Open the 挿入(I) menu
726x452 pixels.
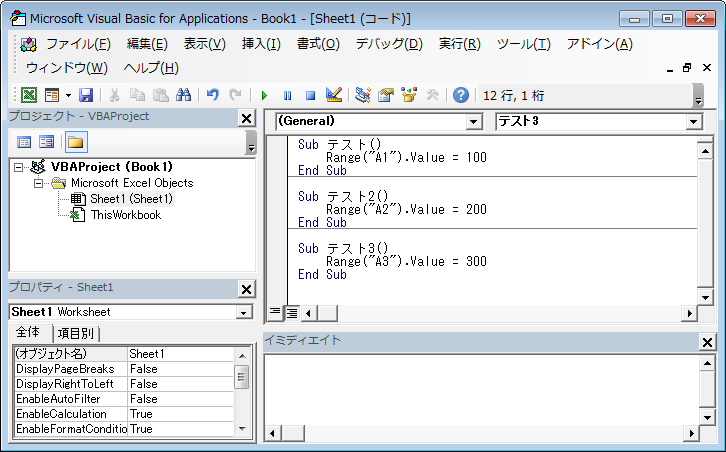pos(261,44)
